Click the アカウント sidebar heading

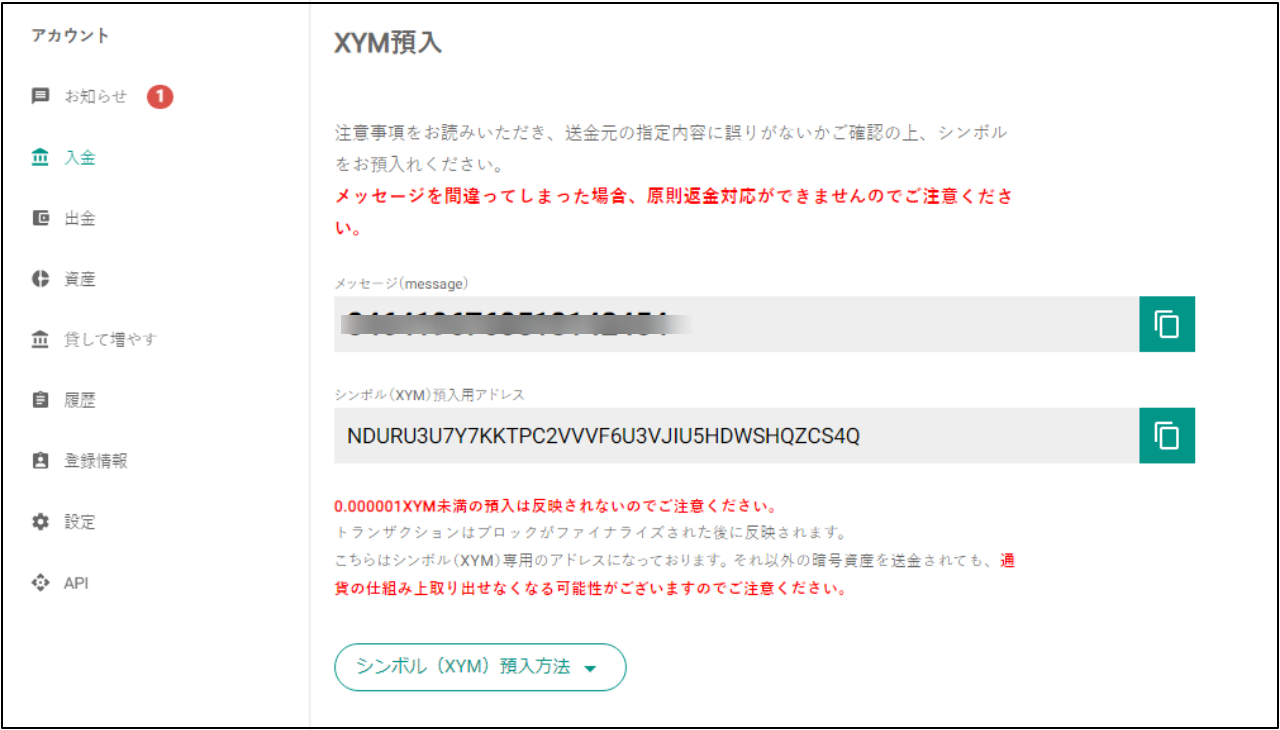[70, 36]
